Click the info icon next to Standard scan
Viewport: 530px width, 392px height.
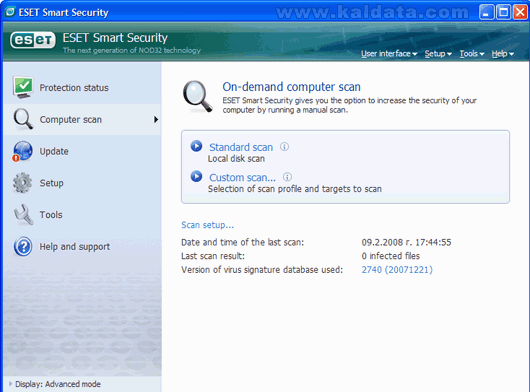tap(284, 147)
